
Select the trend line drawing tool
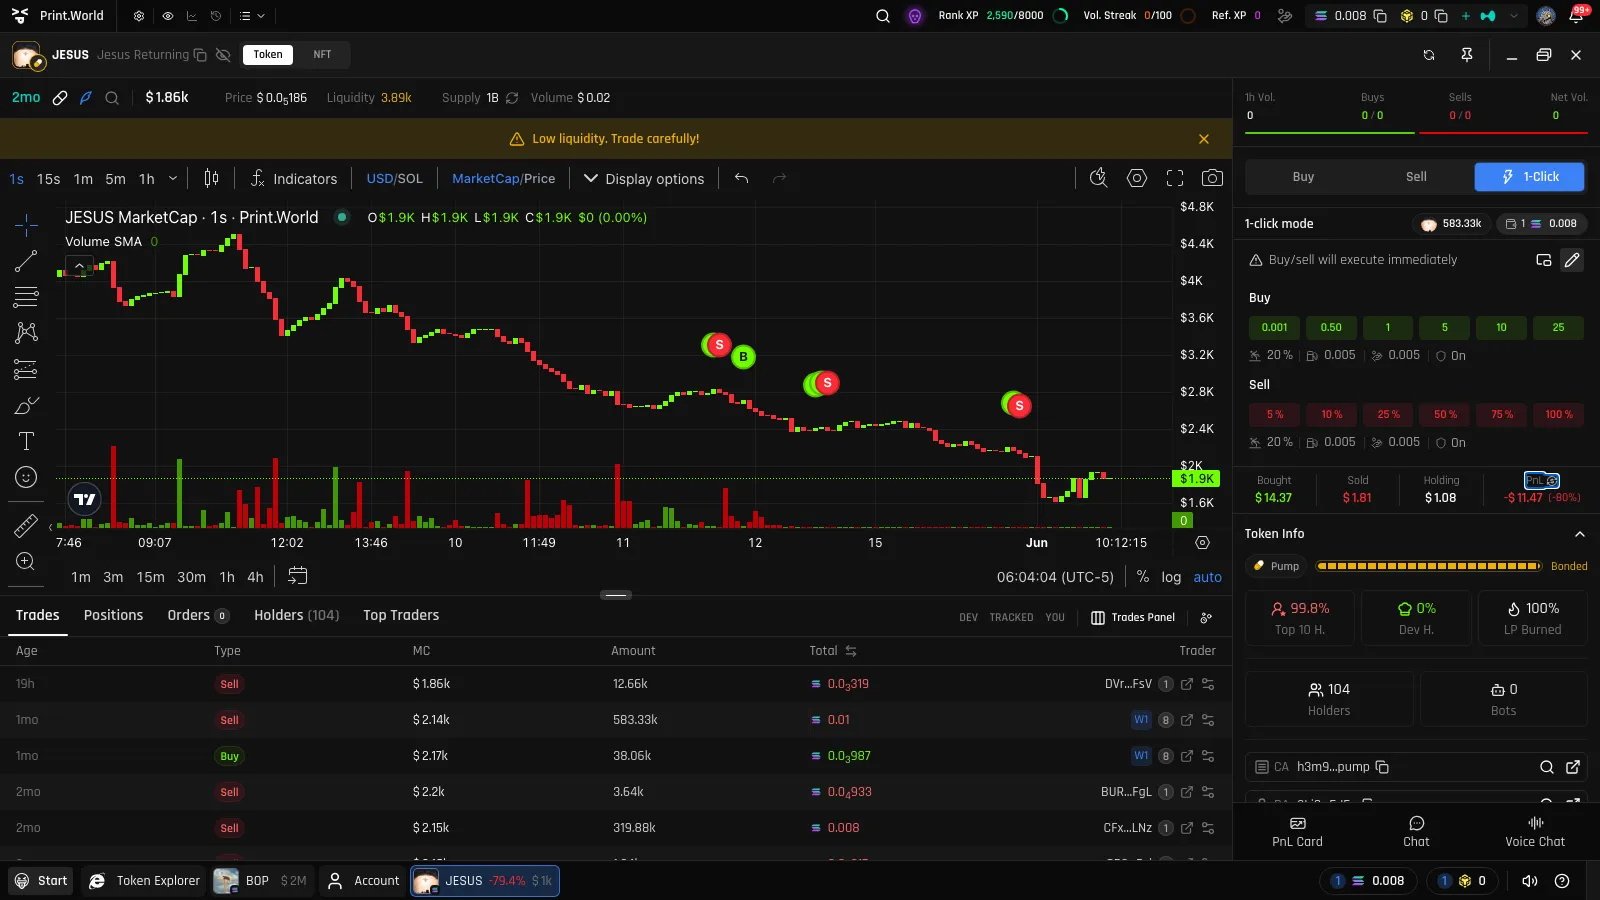coord(26,261)
